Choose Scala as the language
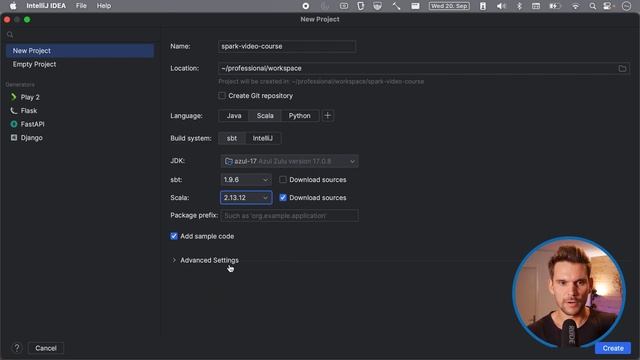640x360 pixels. click(x=265, y=116)
